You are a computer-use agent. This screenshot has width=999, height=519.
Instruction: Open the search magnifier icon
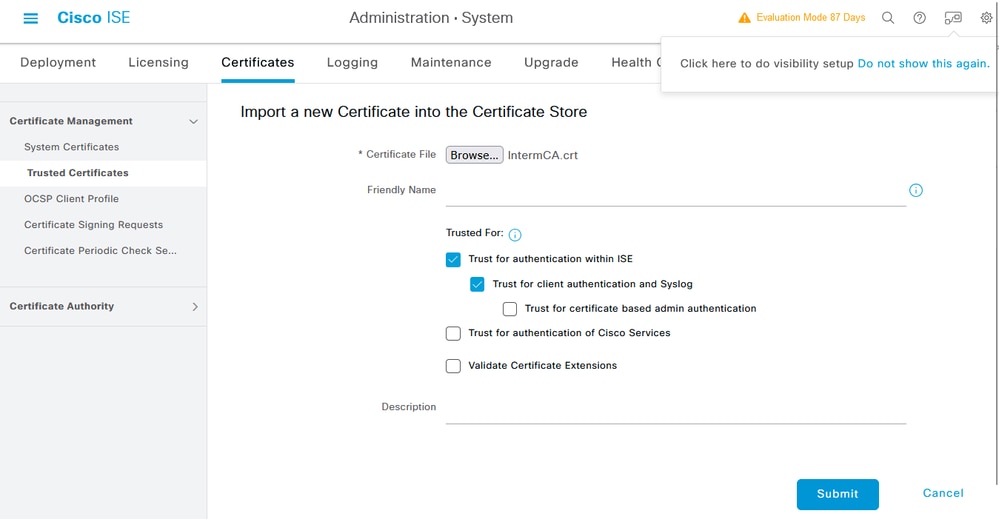coord(888,18)
